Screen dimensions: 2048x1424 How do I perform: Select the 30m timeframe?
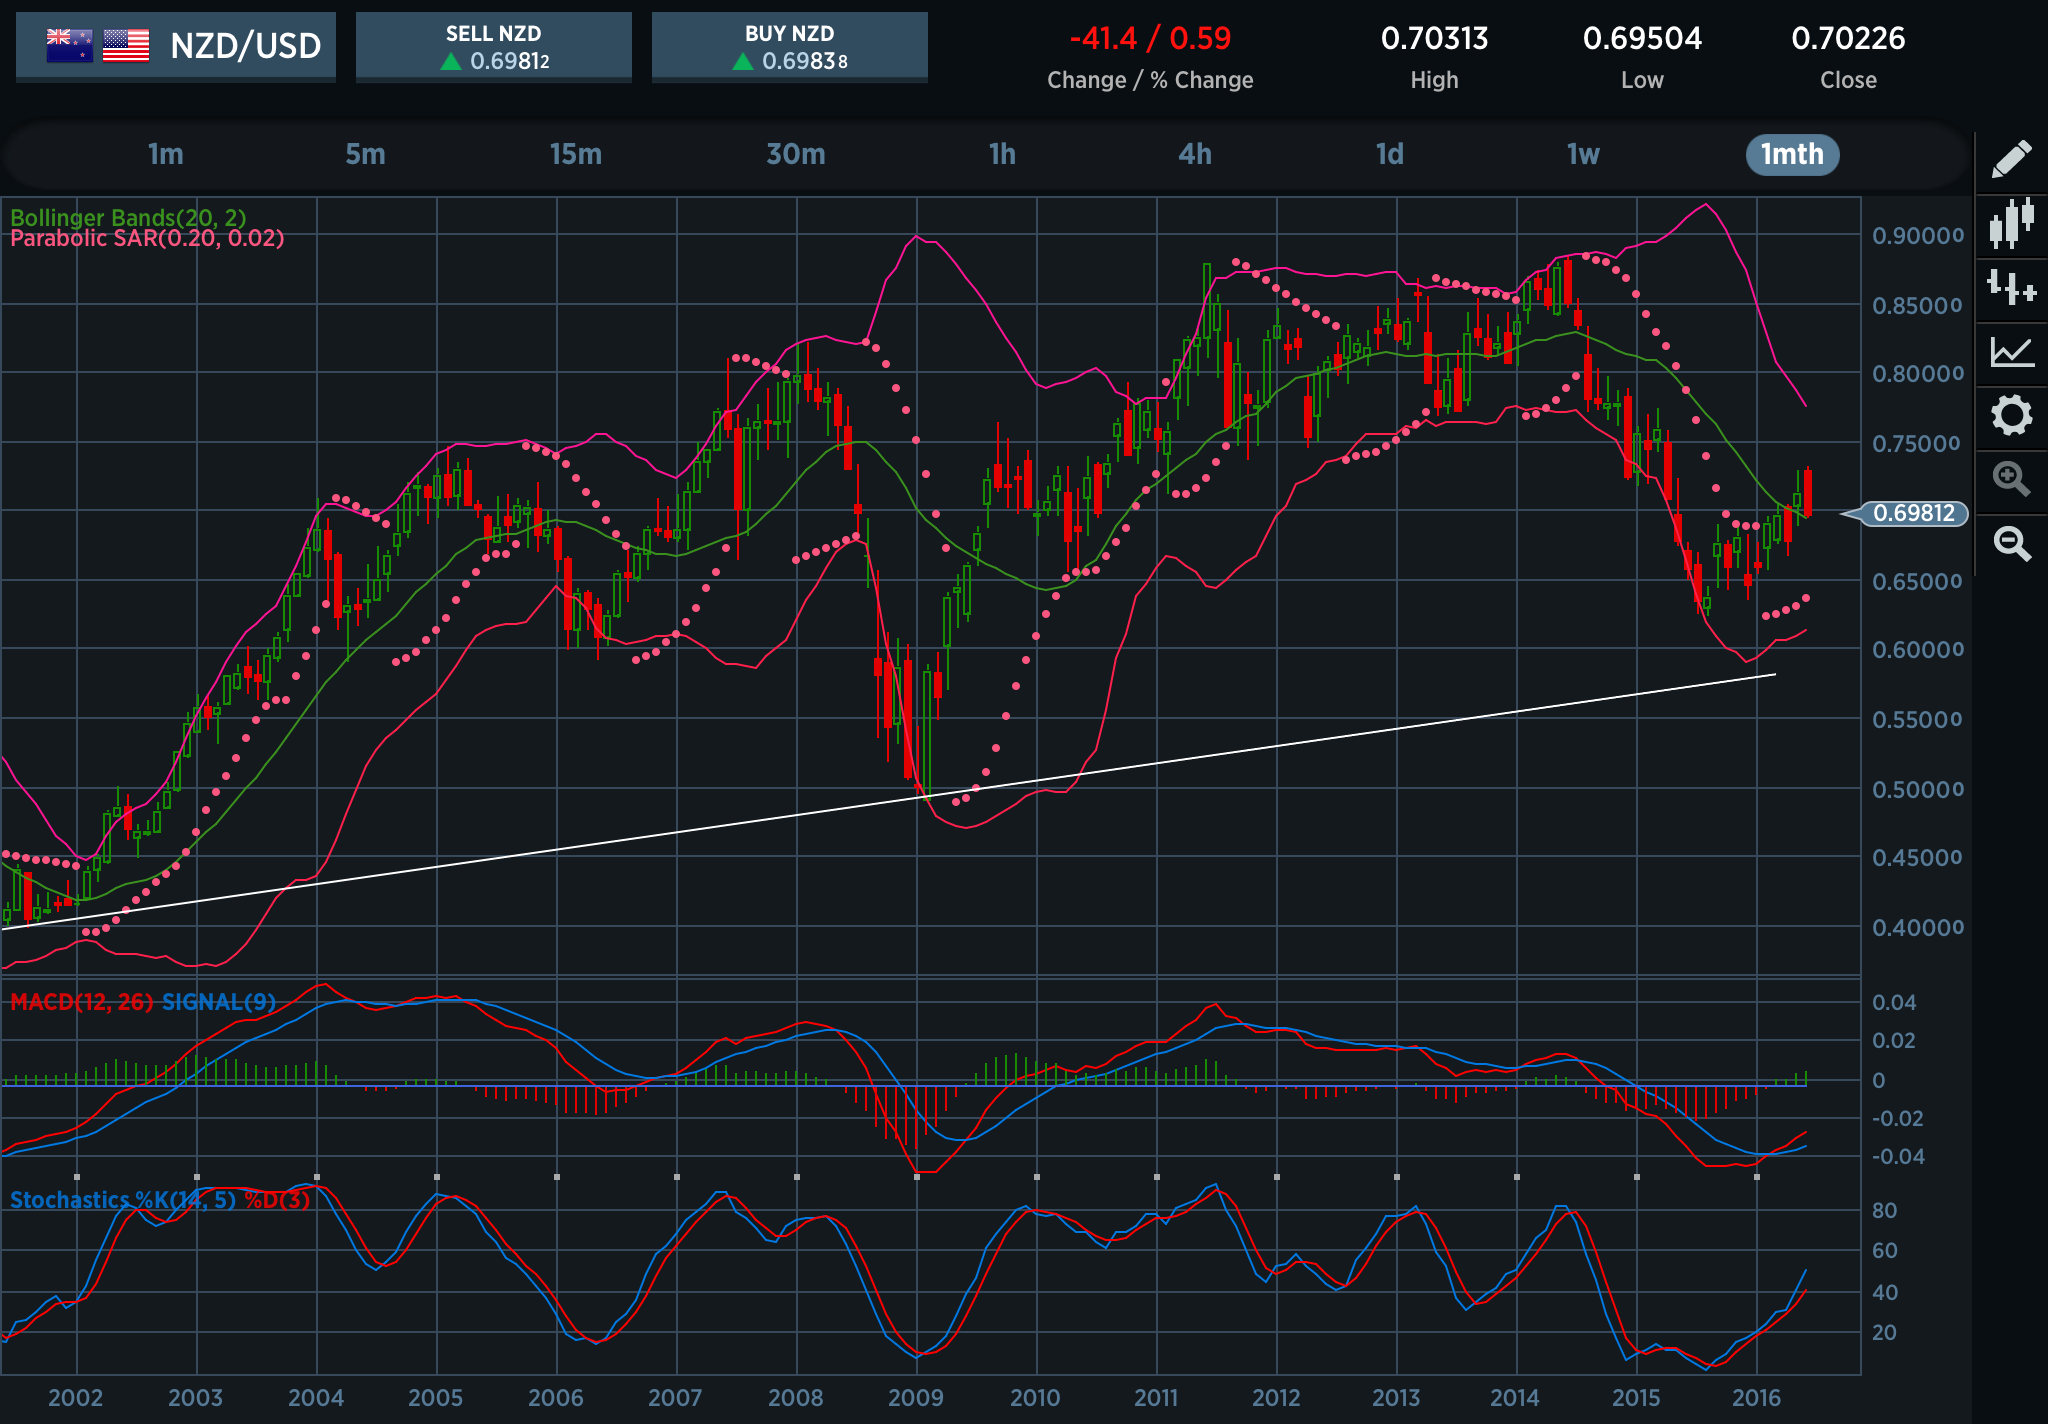click(x=796, y=154)
